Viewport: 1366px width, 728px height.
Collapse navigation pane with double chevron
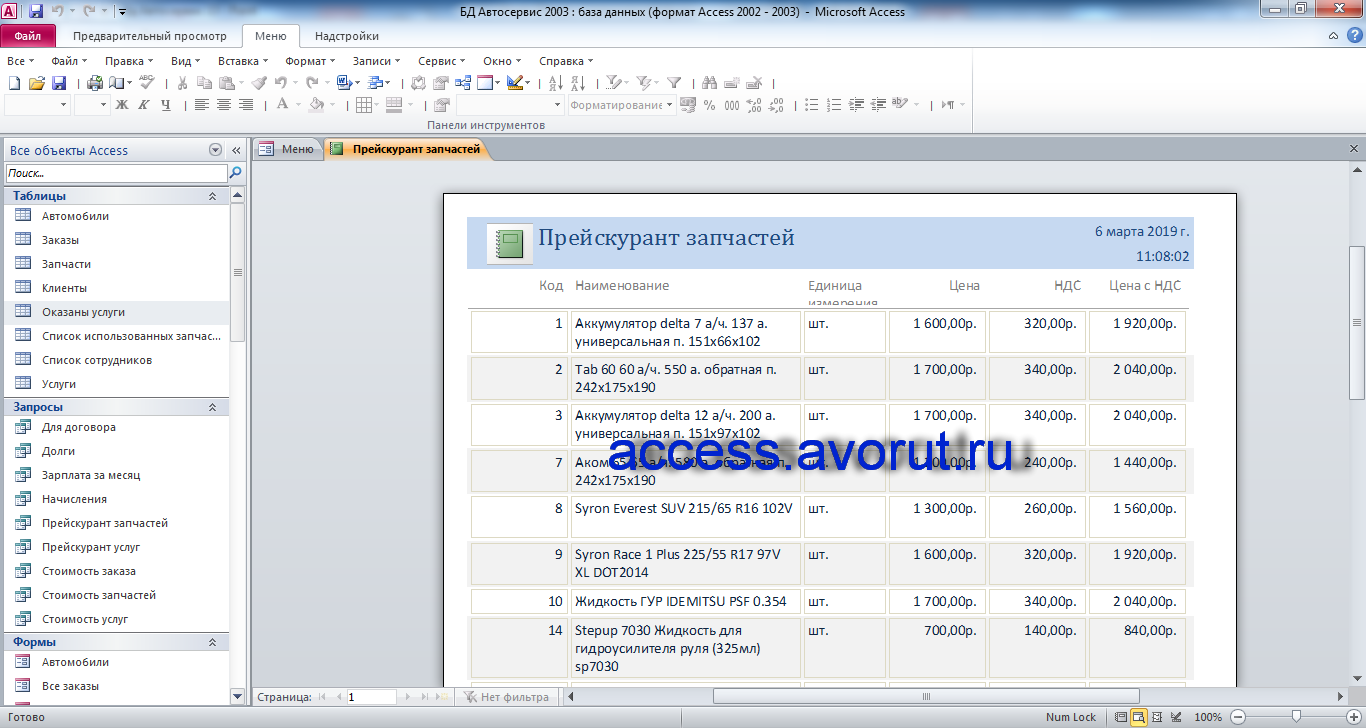(237, 150)
